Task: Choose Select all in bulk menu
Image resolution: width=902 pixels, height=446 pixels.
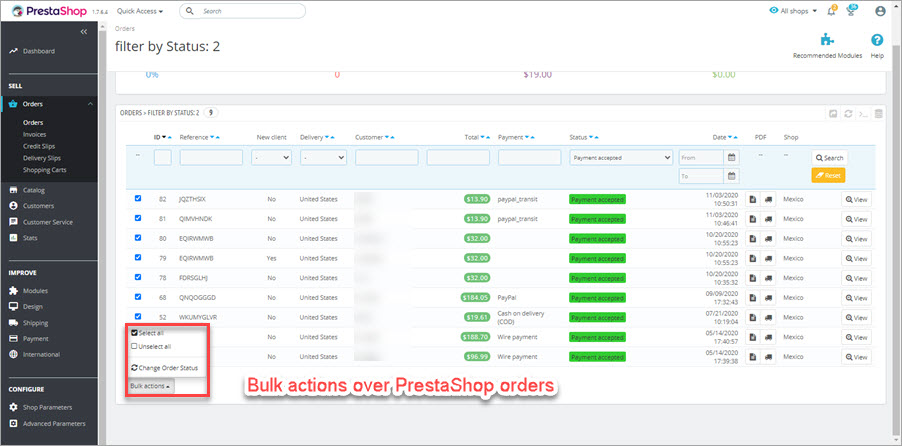Action: [x=148, y=333]
